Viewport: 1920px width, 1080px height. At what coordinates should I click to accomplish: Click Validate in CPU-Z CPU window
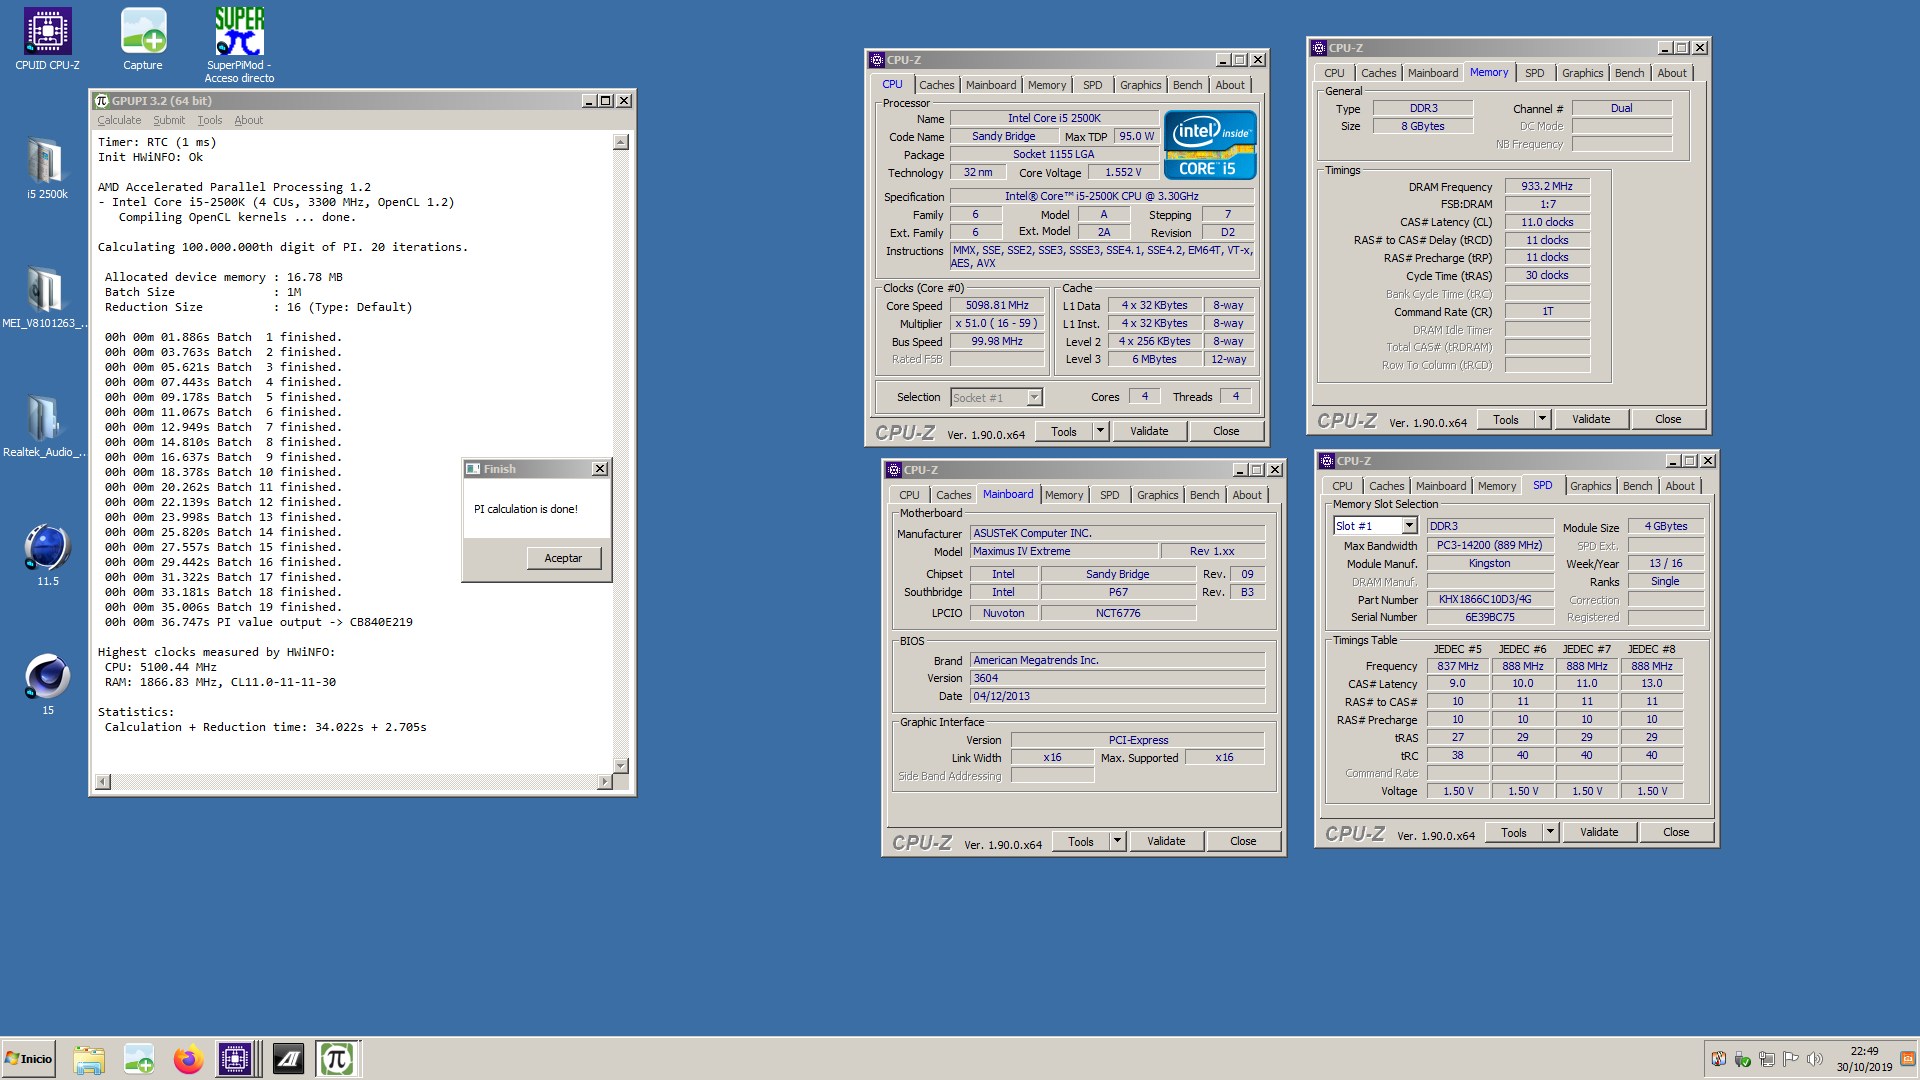point(1149,431)
